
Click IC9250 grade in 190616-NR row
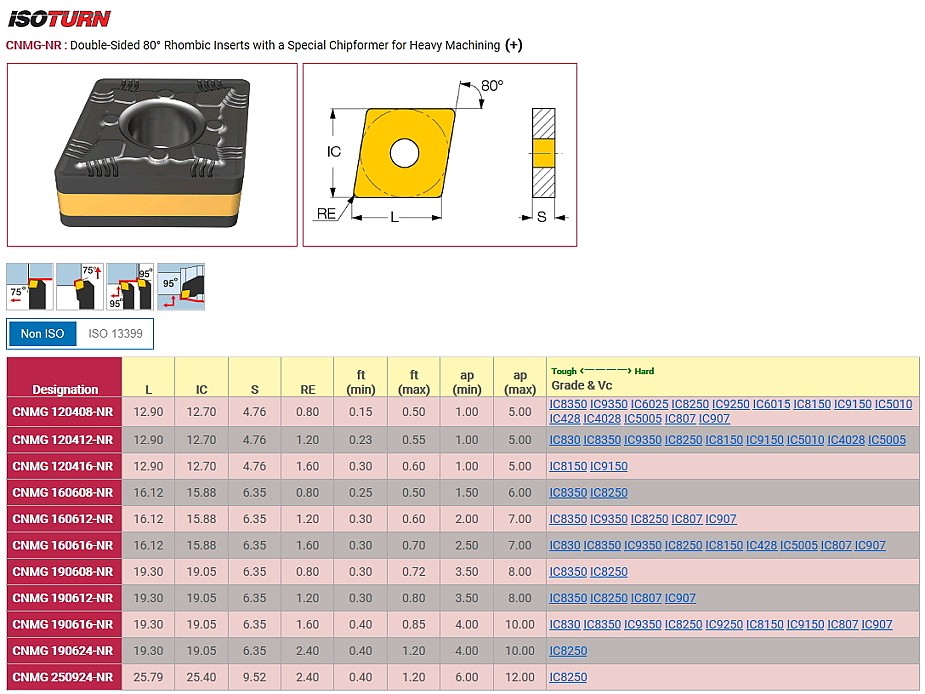tap(724, 624)
